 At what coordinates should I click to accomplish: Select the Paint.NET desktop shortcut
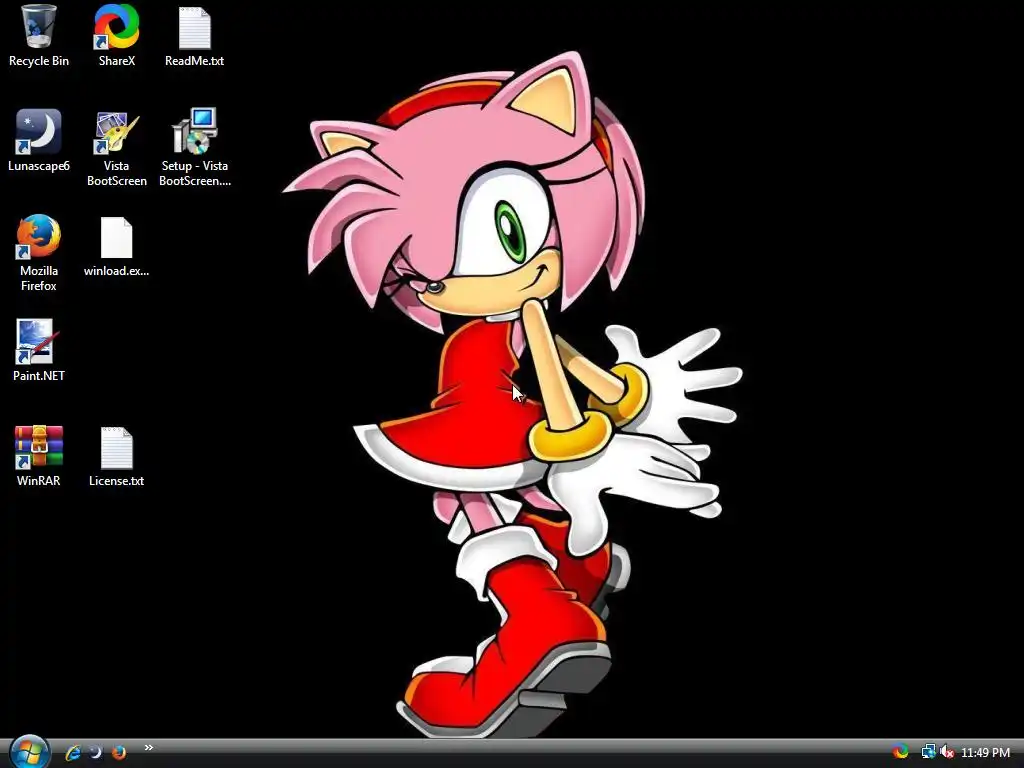point(39,351)
